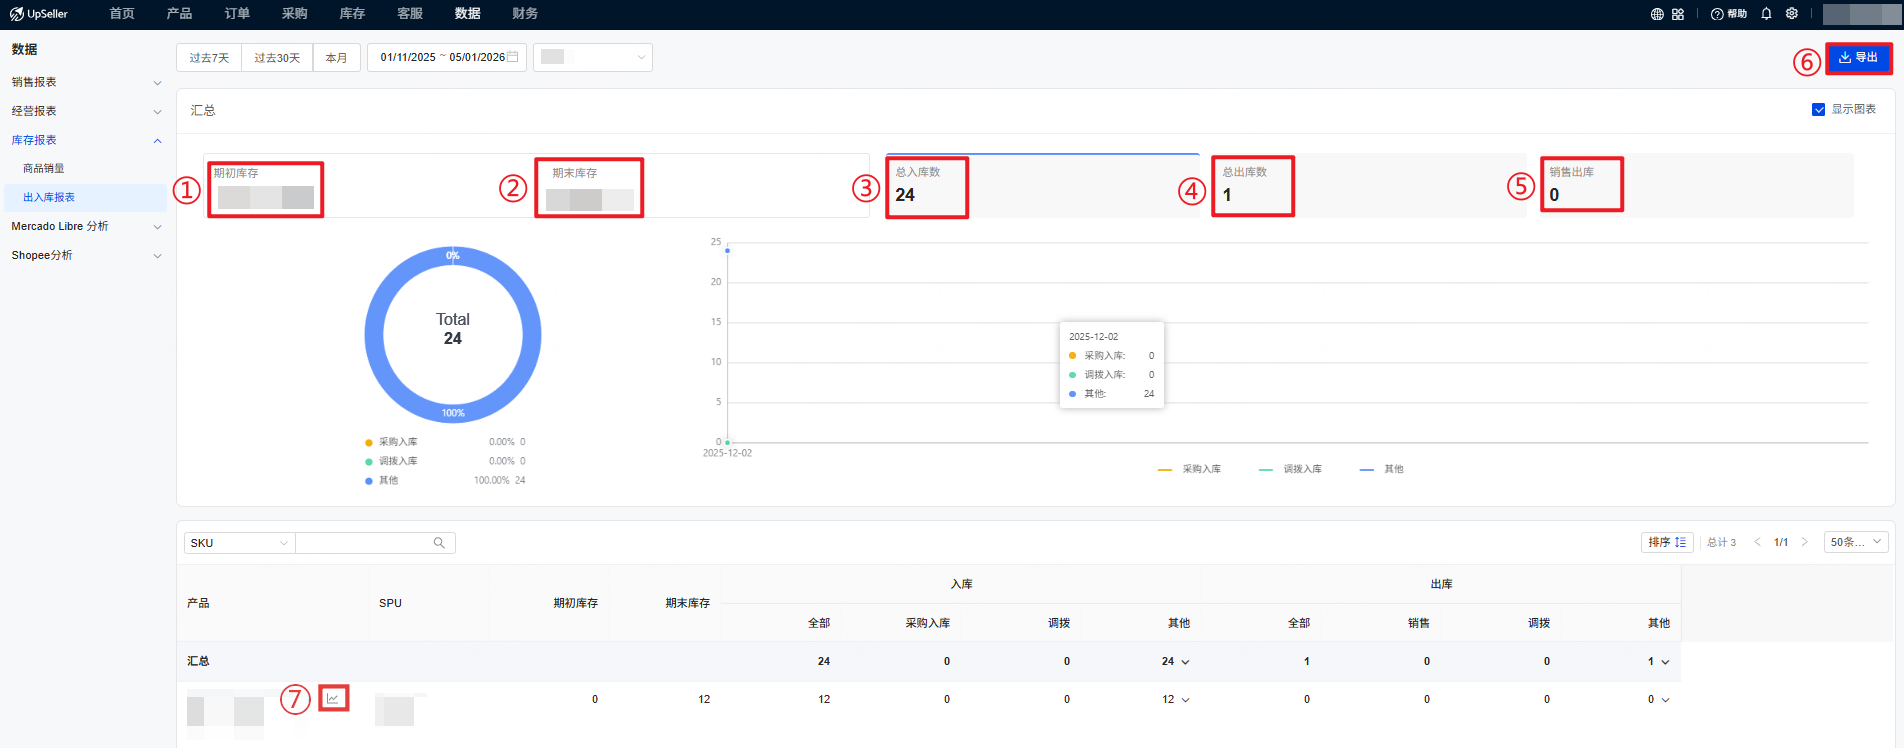Open the date range calendar icon
Screen dimensions: 1904x748
coord(513,57)
